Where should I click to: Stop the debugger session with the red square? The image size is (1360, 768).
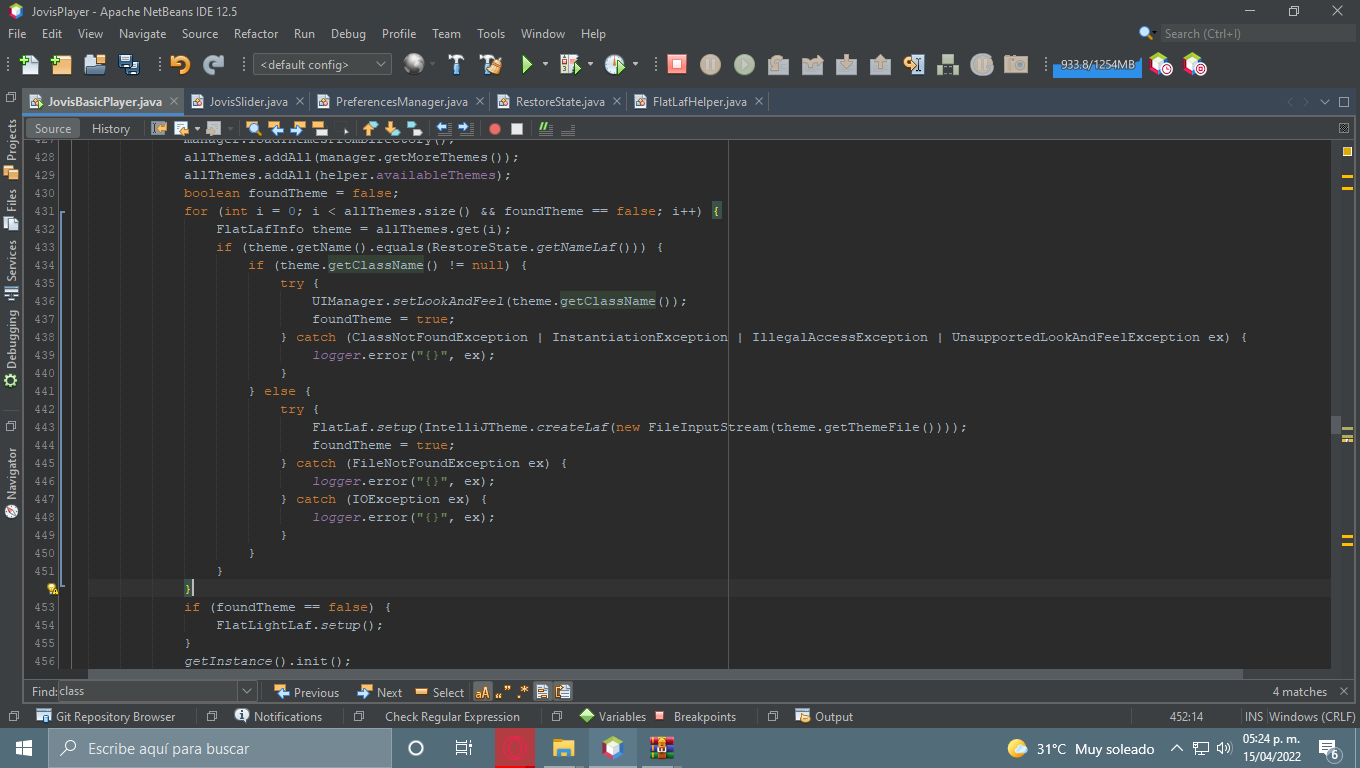click(x=677, y=65)
